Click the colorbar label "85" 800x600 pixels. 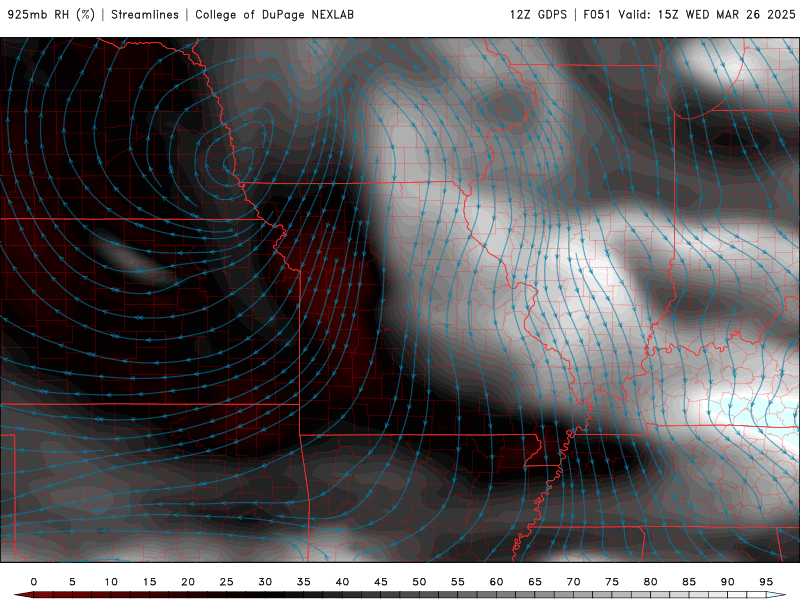tap(689, 582)
